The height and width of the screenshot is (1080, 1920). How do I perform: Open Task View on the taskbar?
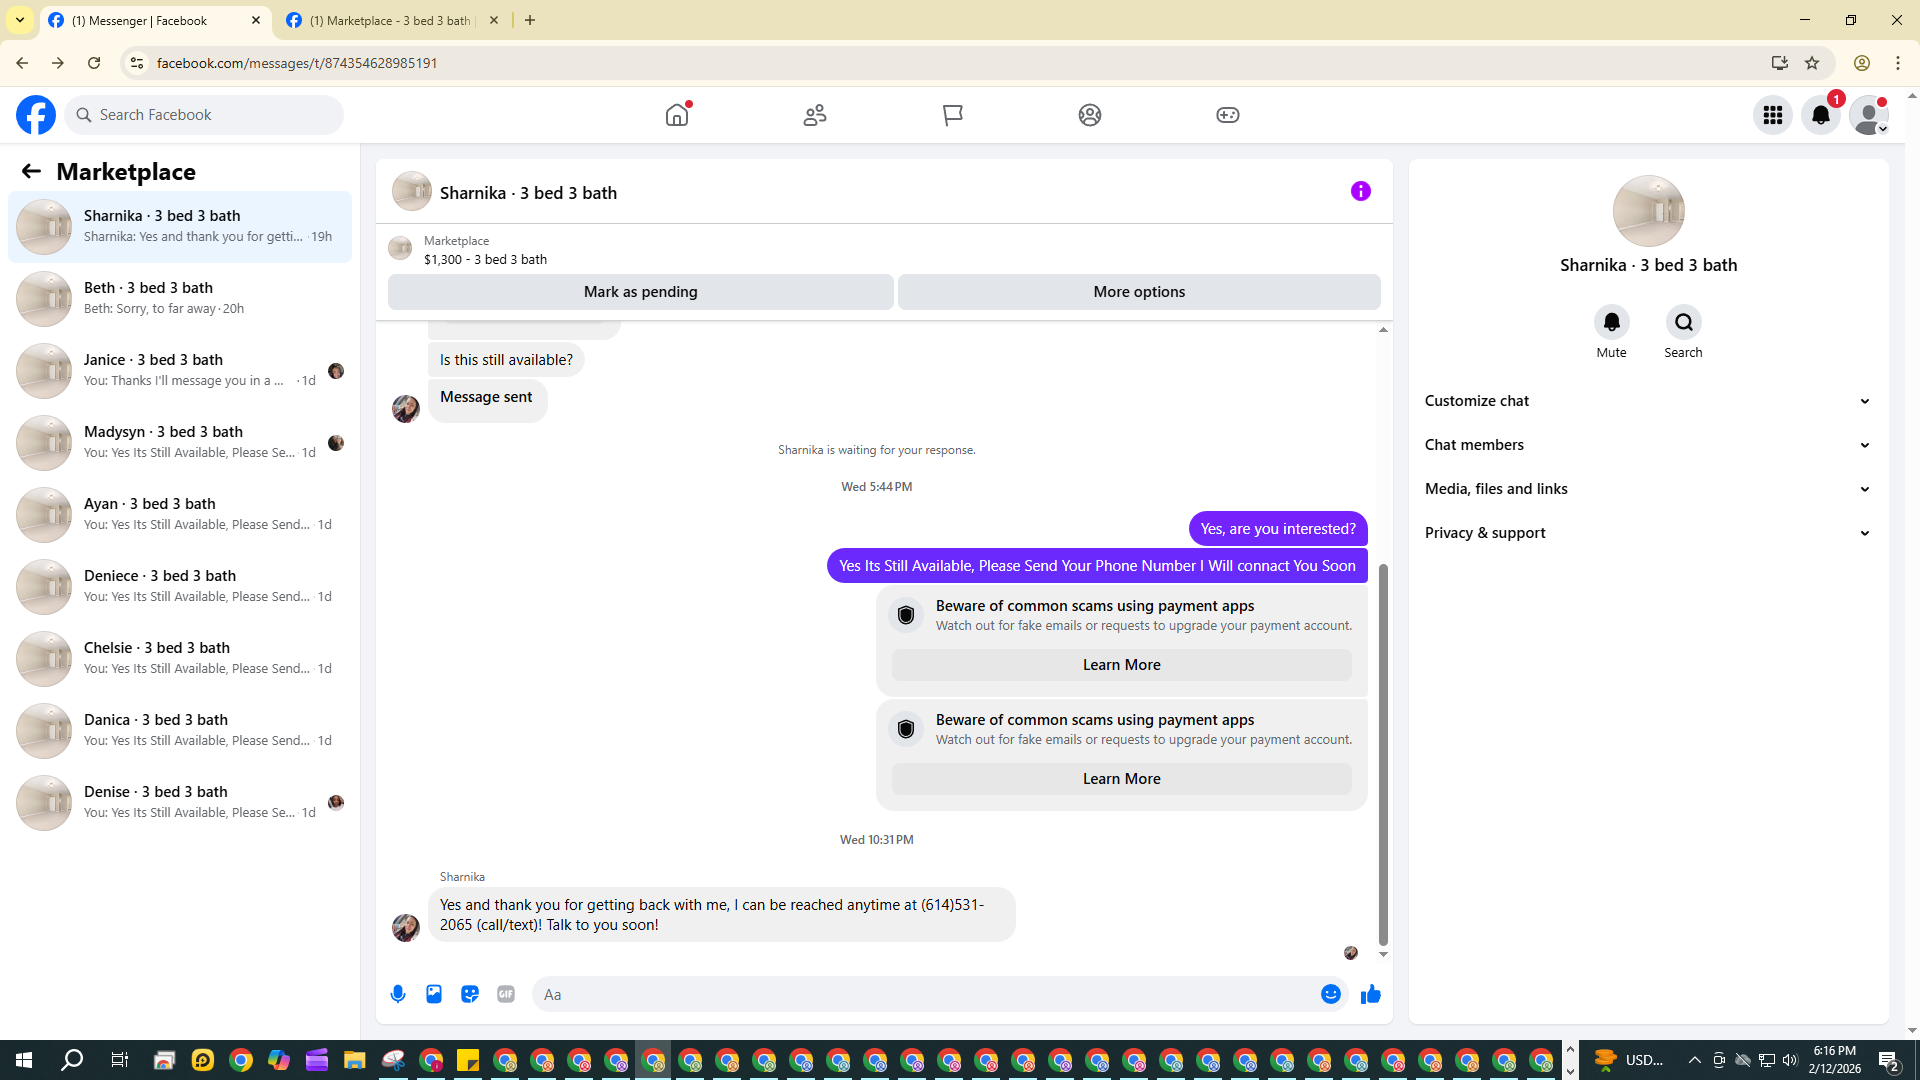[119, 1060]
